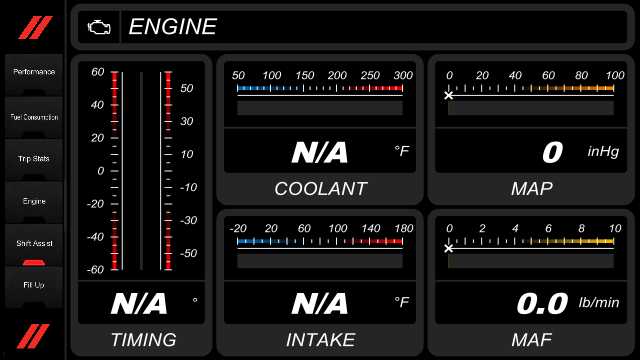This screenshot has height=360, width=640.
Task: Select the Engine tab in sidebar
Action: [x=34, y=202]
